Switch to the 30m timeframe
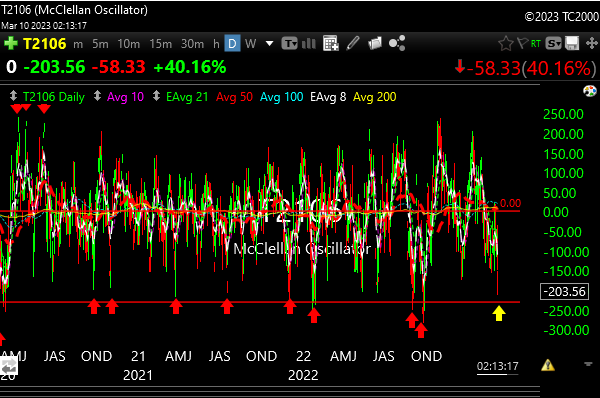The image size is (600, 398). [x=192, y=44]
